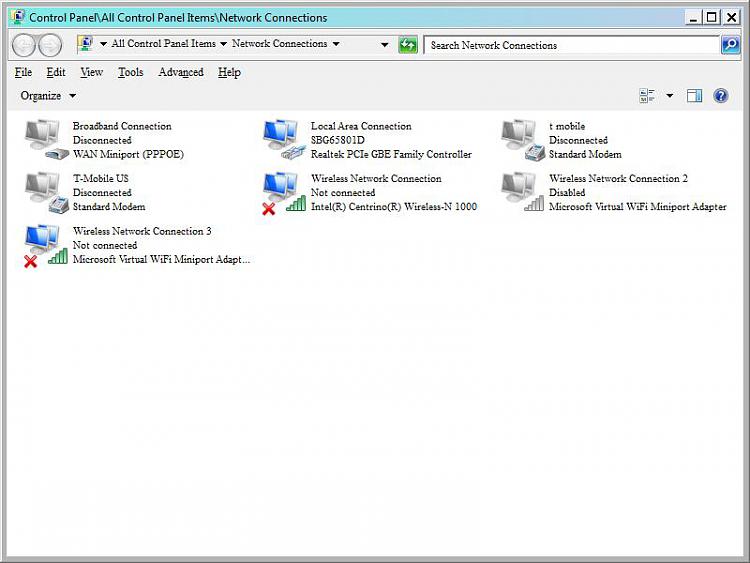Click the 't mobile' connection name
Image resolution: width=750 pixels, height=563 pixels.
567,126
